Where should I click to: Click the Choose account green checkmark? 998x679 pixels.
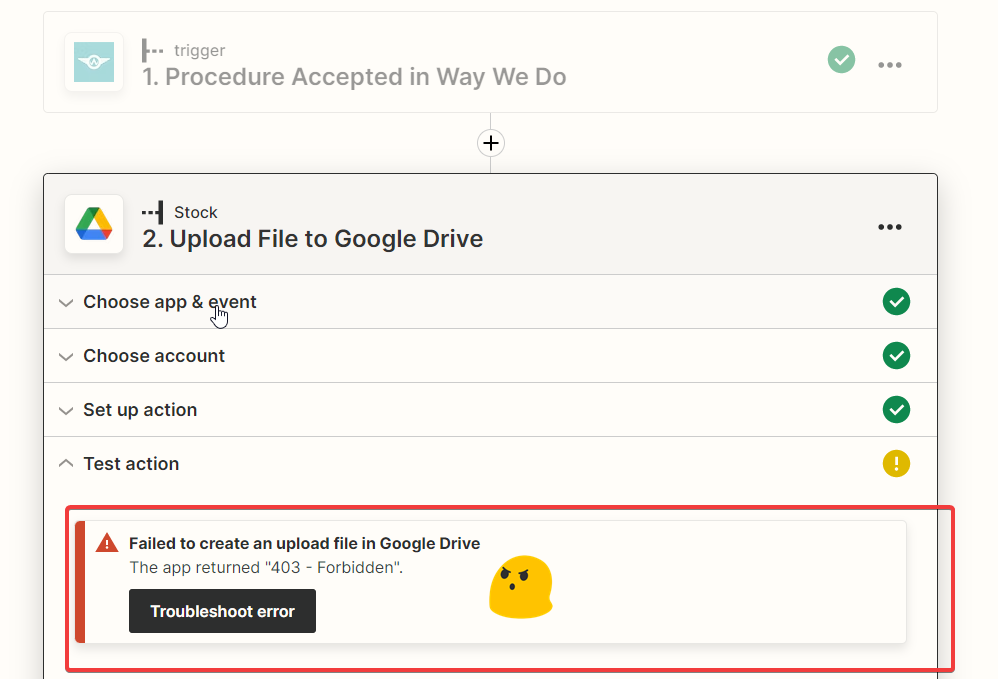coord(896,356)
